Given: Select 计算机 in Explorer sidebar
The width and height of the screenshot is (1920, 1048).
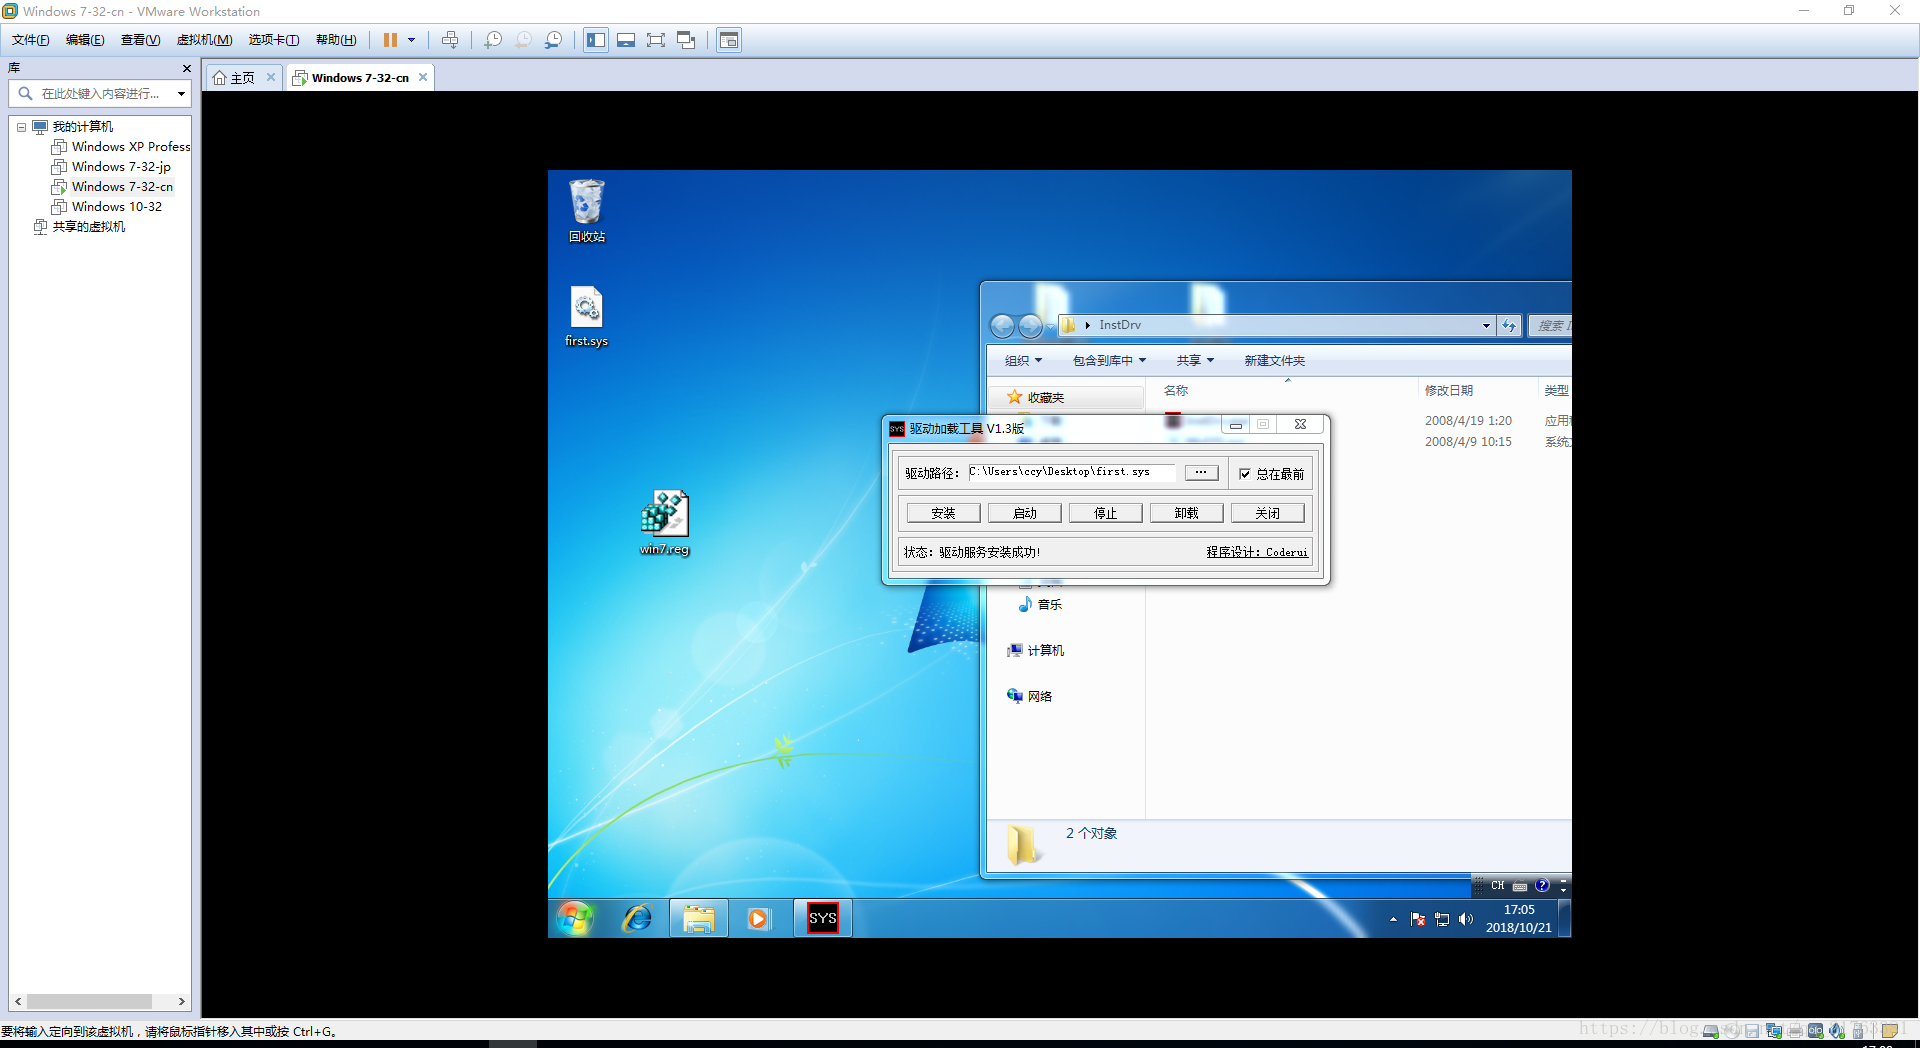Looking at the screenshot, I should tap(1036, 651).
